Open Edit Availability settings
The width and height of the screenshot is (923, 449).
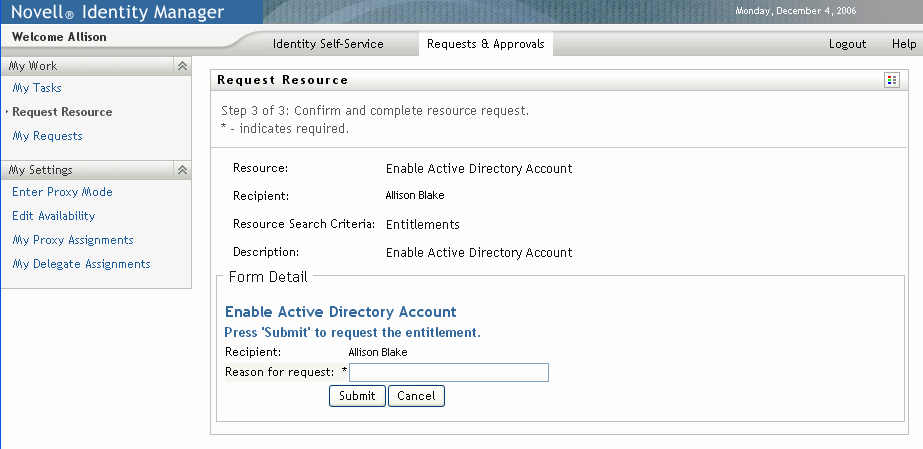[x=54, y=216]
